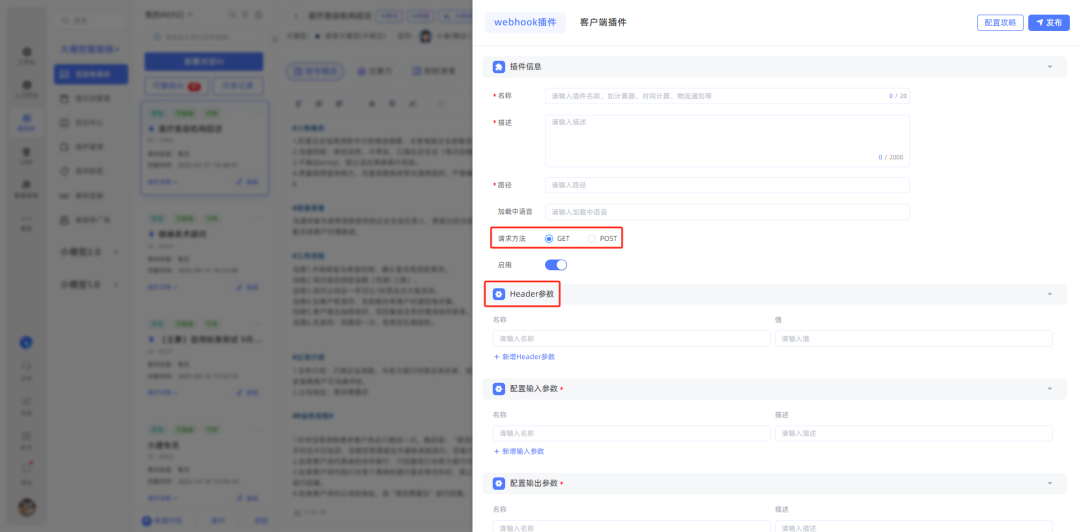Toggle the 启用 switch
This screenshot has height=532, width=1080.
pyautogui.click(x=555, y=265)
